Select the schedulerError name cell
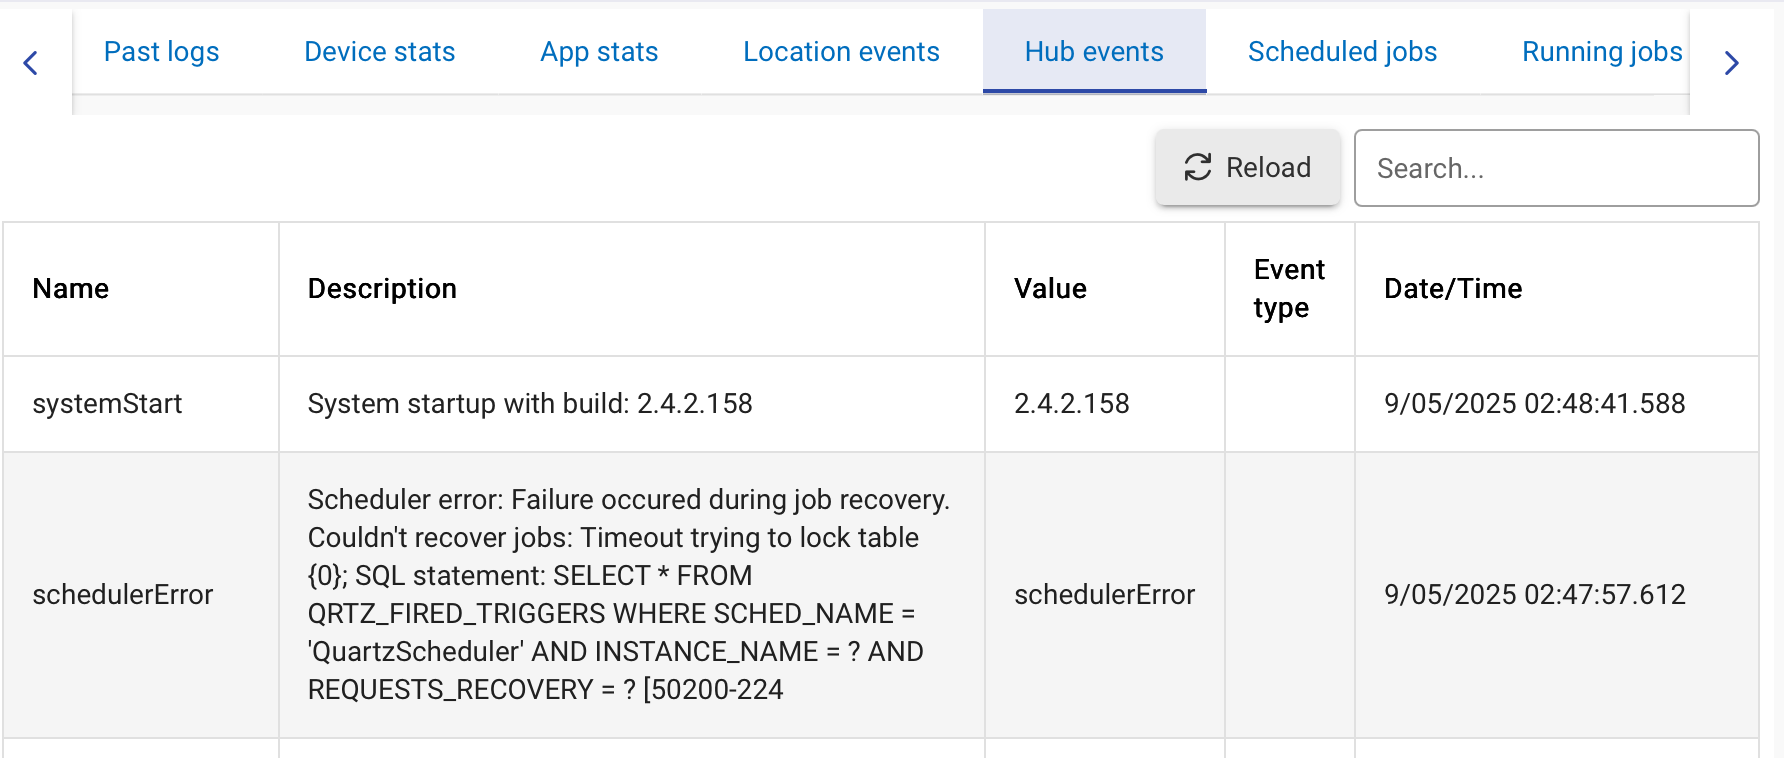The width and height of the screenshot is (1784, 758). [123, 595]
